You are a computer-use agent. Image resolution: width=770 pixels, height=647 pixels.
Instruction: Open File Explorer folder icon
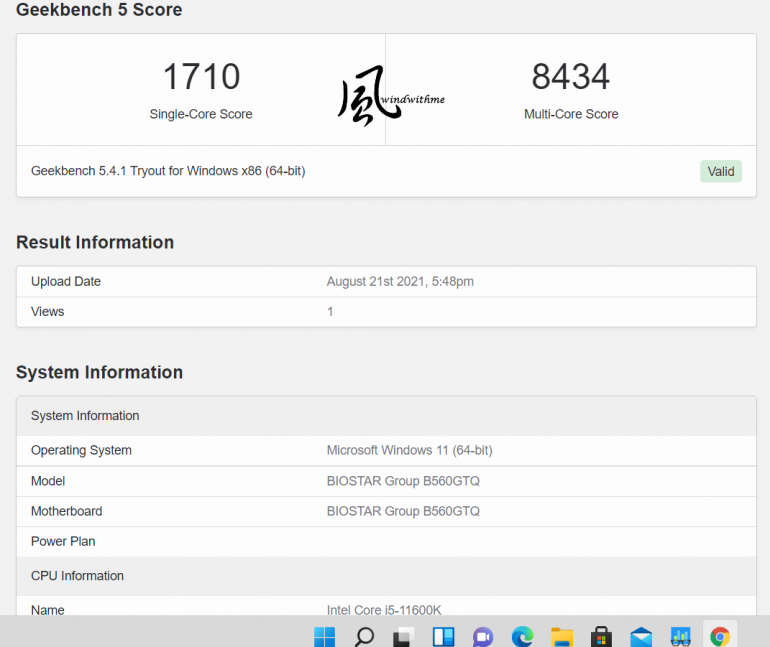click(x=562, y=637)
